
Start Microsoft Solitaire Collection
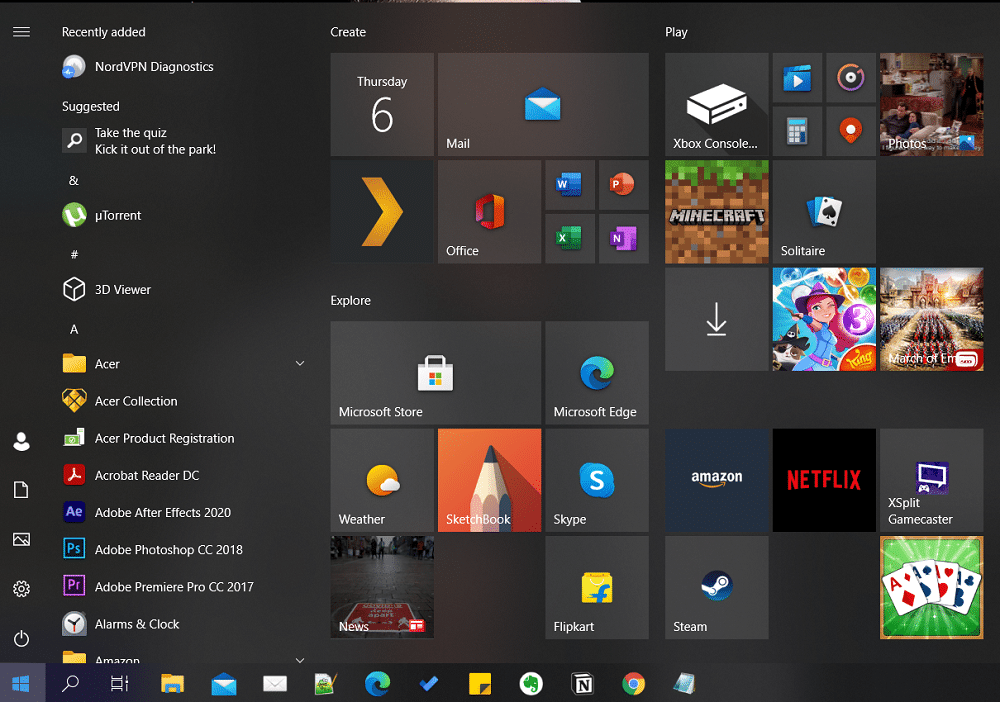point(823,211)
